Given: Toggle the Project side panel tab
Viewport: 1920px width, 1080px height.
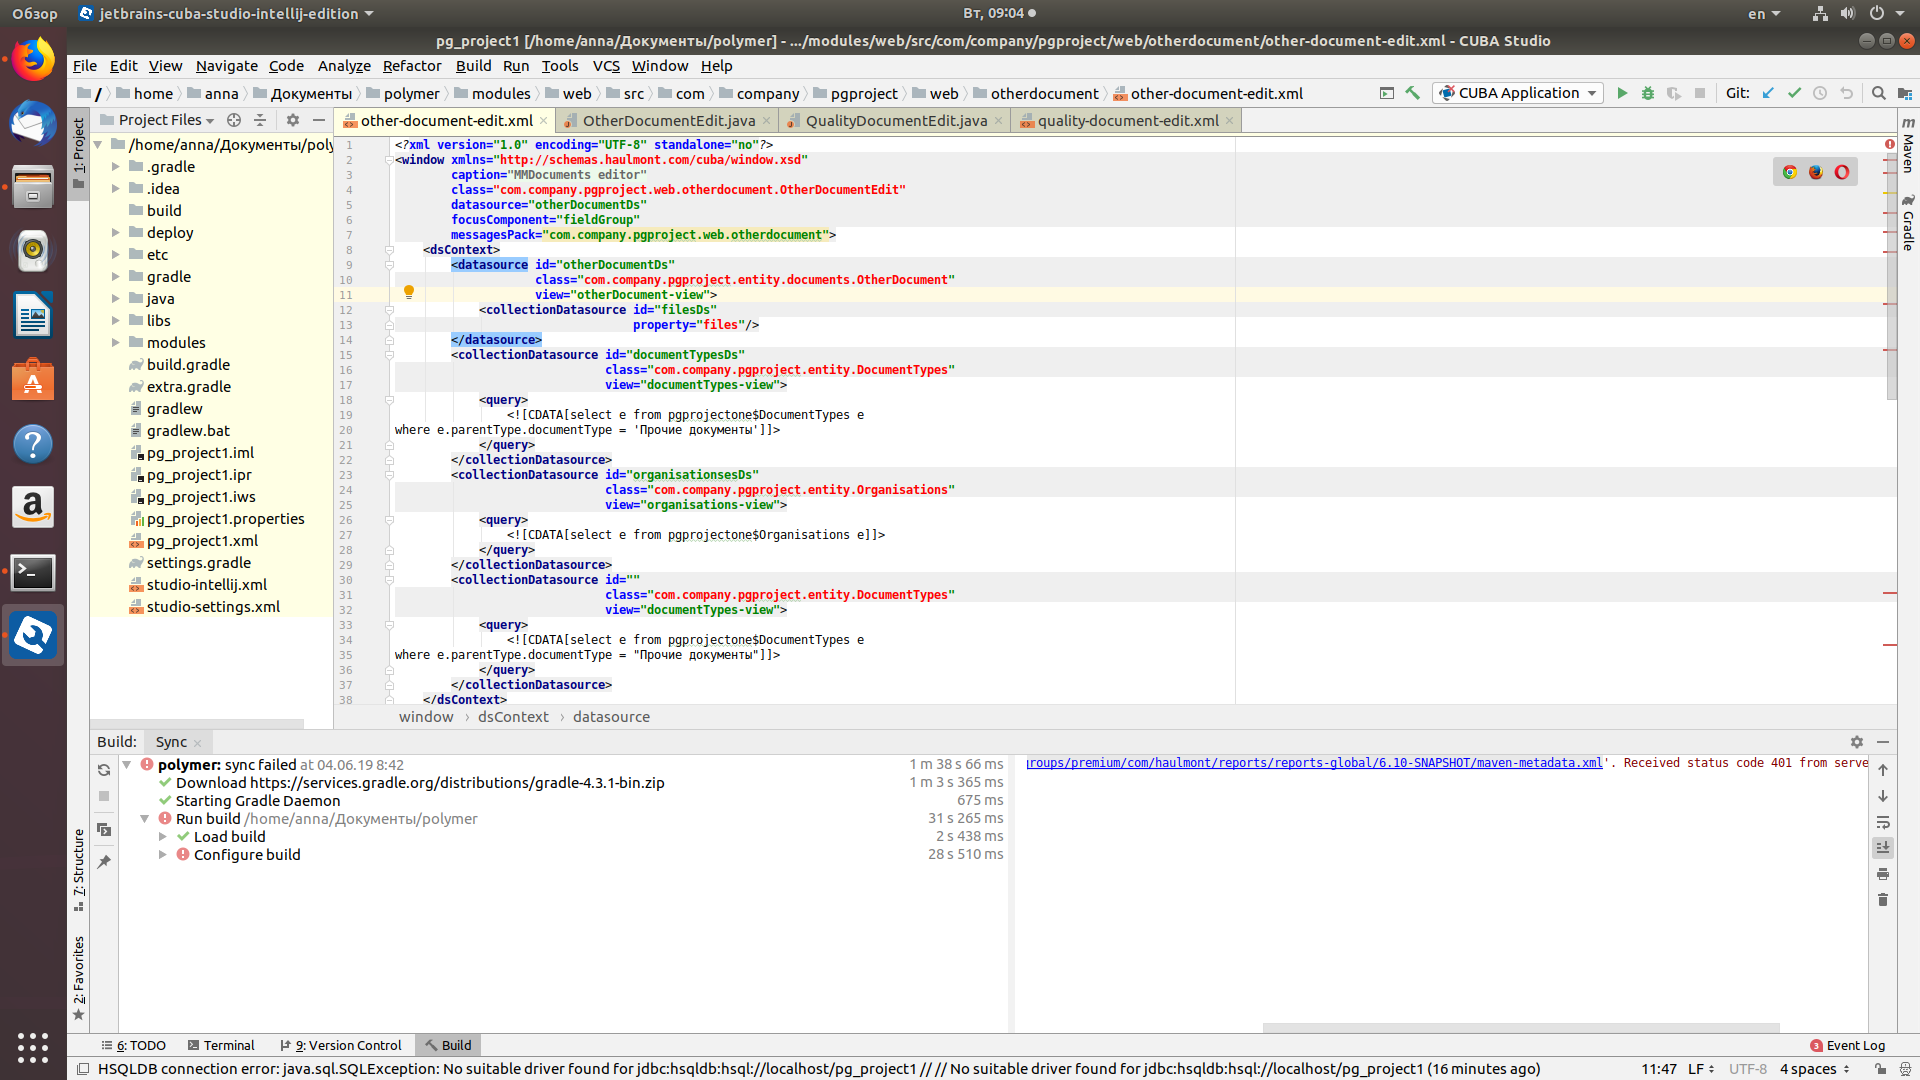Looking at the screenshot, I should (79, 146).
